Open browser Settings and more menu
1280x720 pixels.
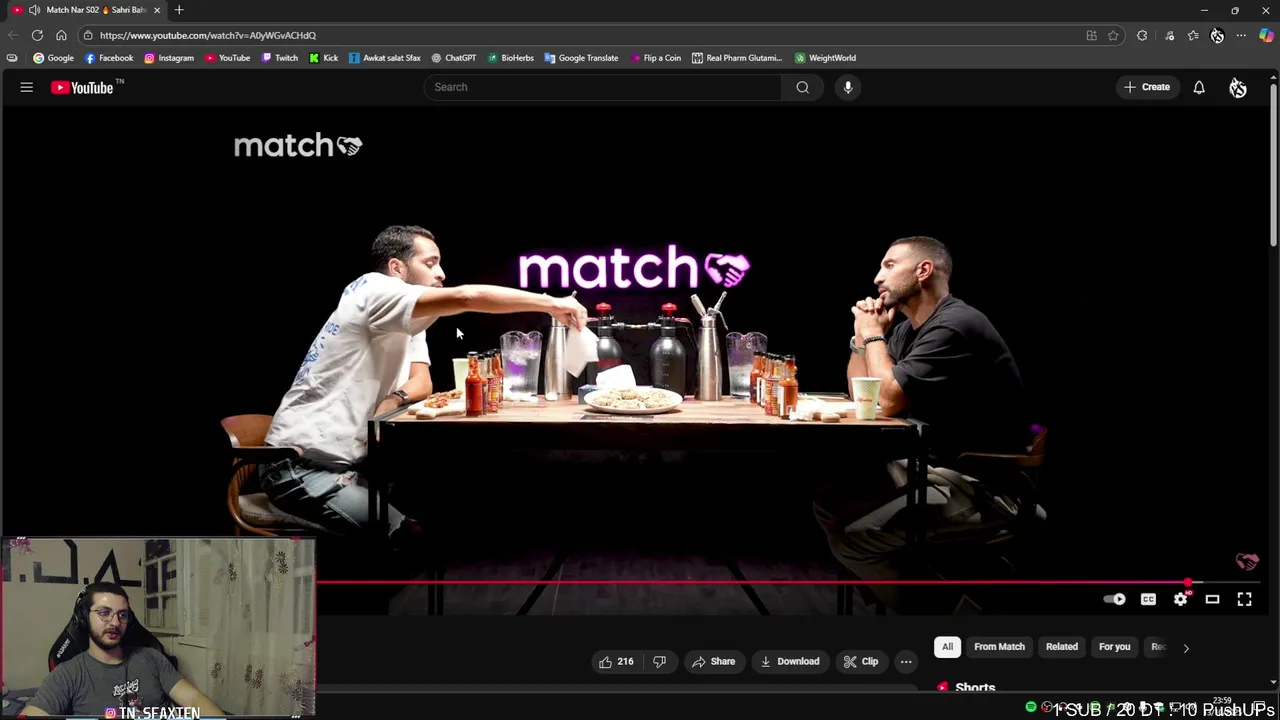coord(1241,35)
